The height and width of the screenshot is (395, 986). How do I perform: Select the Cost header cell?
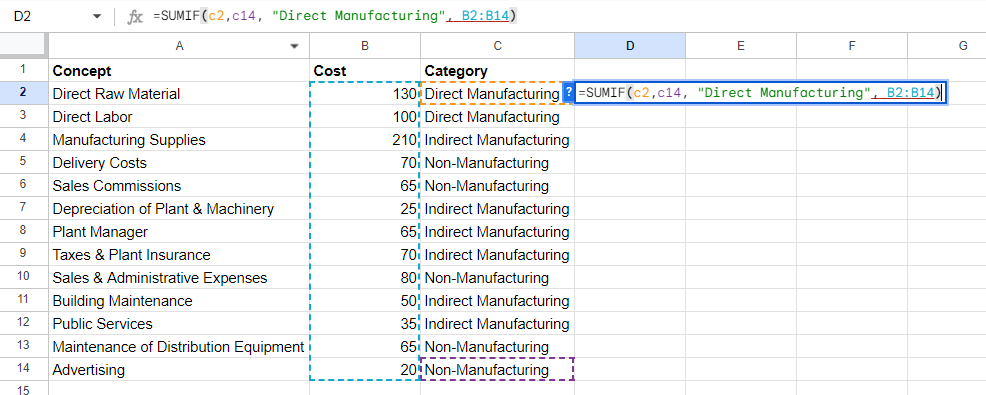click(x=365, y=70)
